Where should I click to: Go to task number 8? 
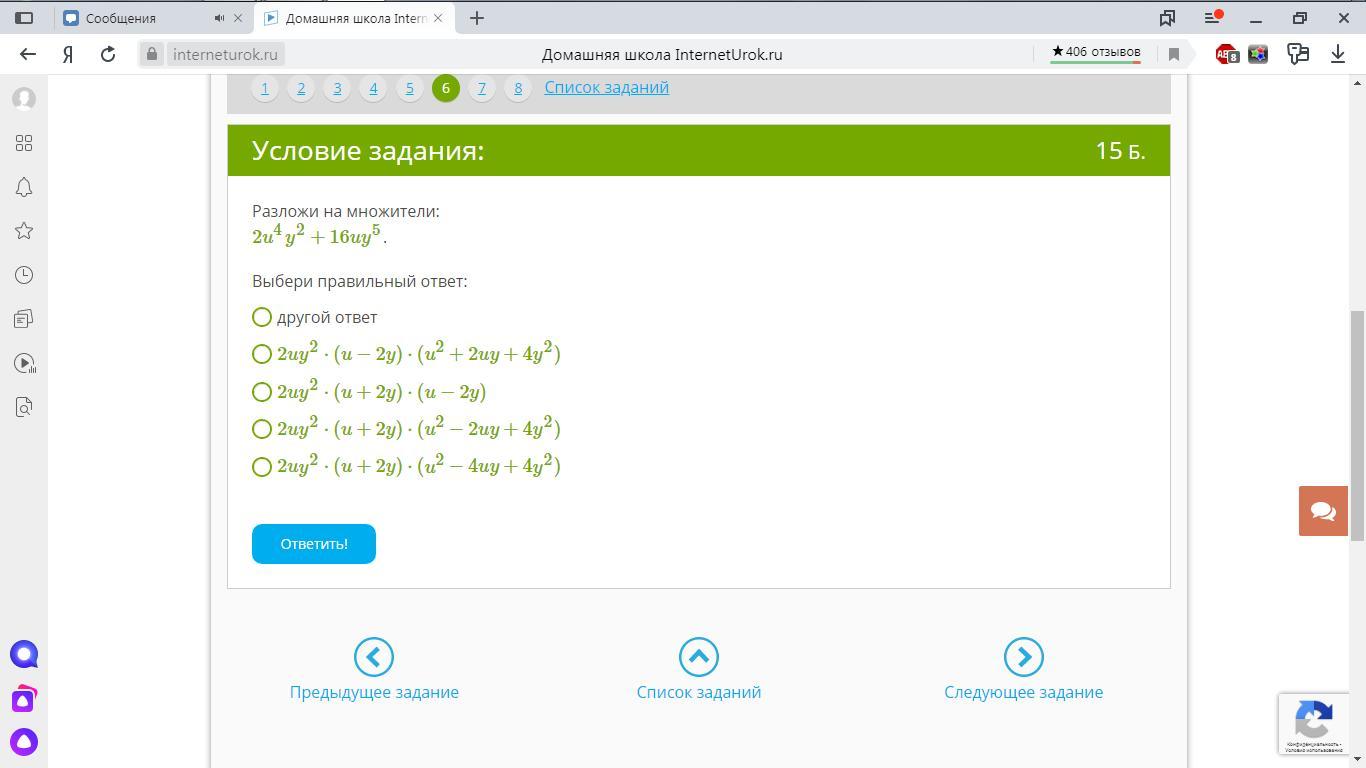(x=518, y=88)
